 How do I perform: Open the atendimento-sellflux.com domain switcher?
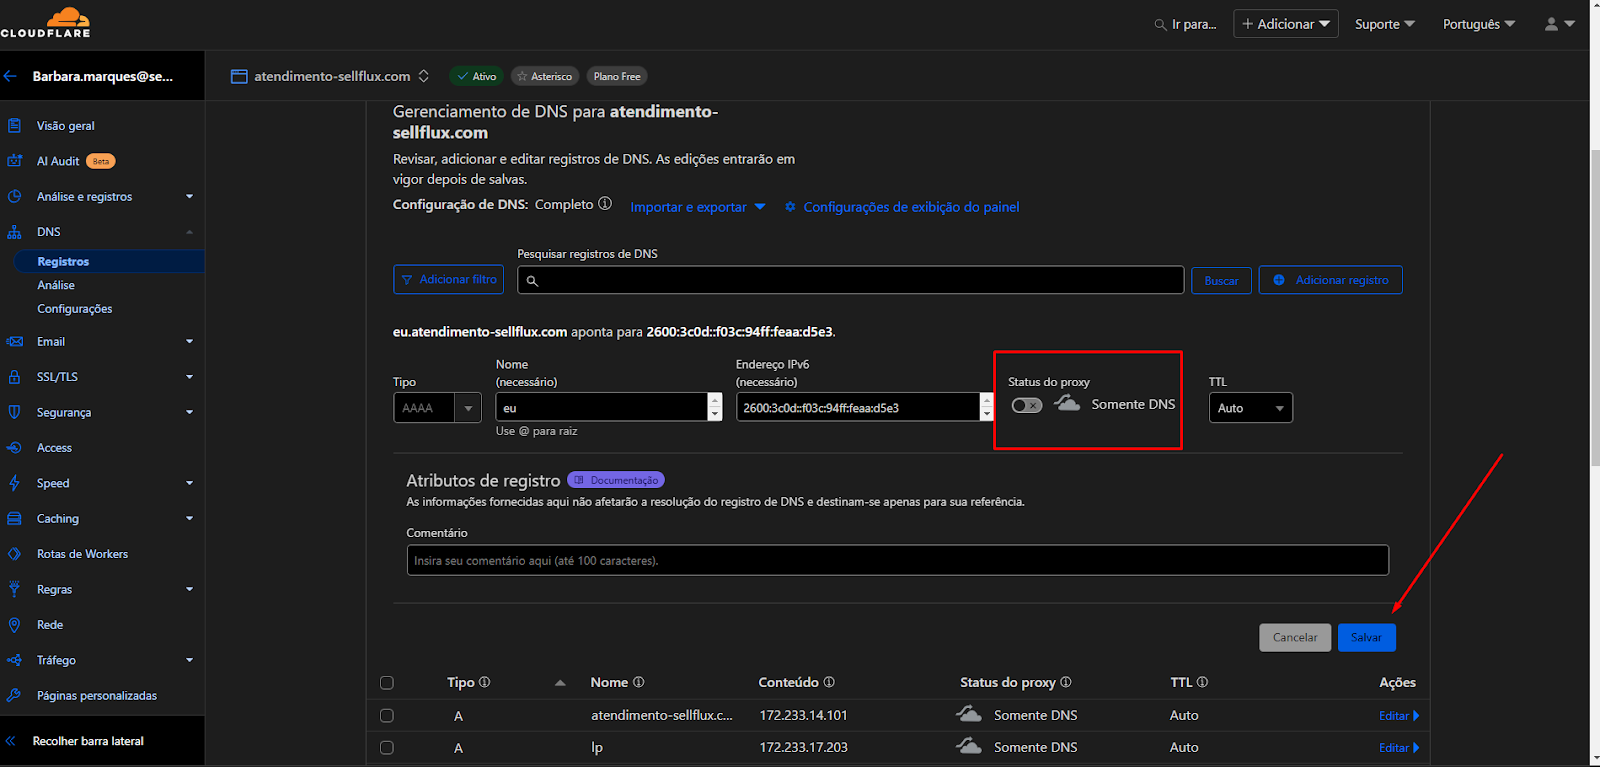pyautogui.click(x=424, y=76)
